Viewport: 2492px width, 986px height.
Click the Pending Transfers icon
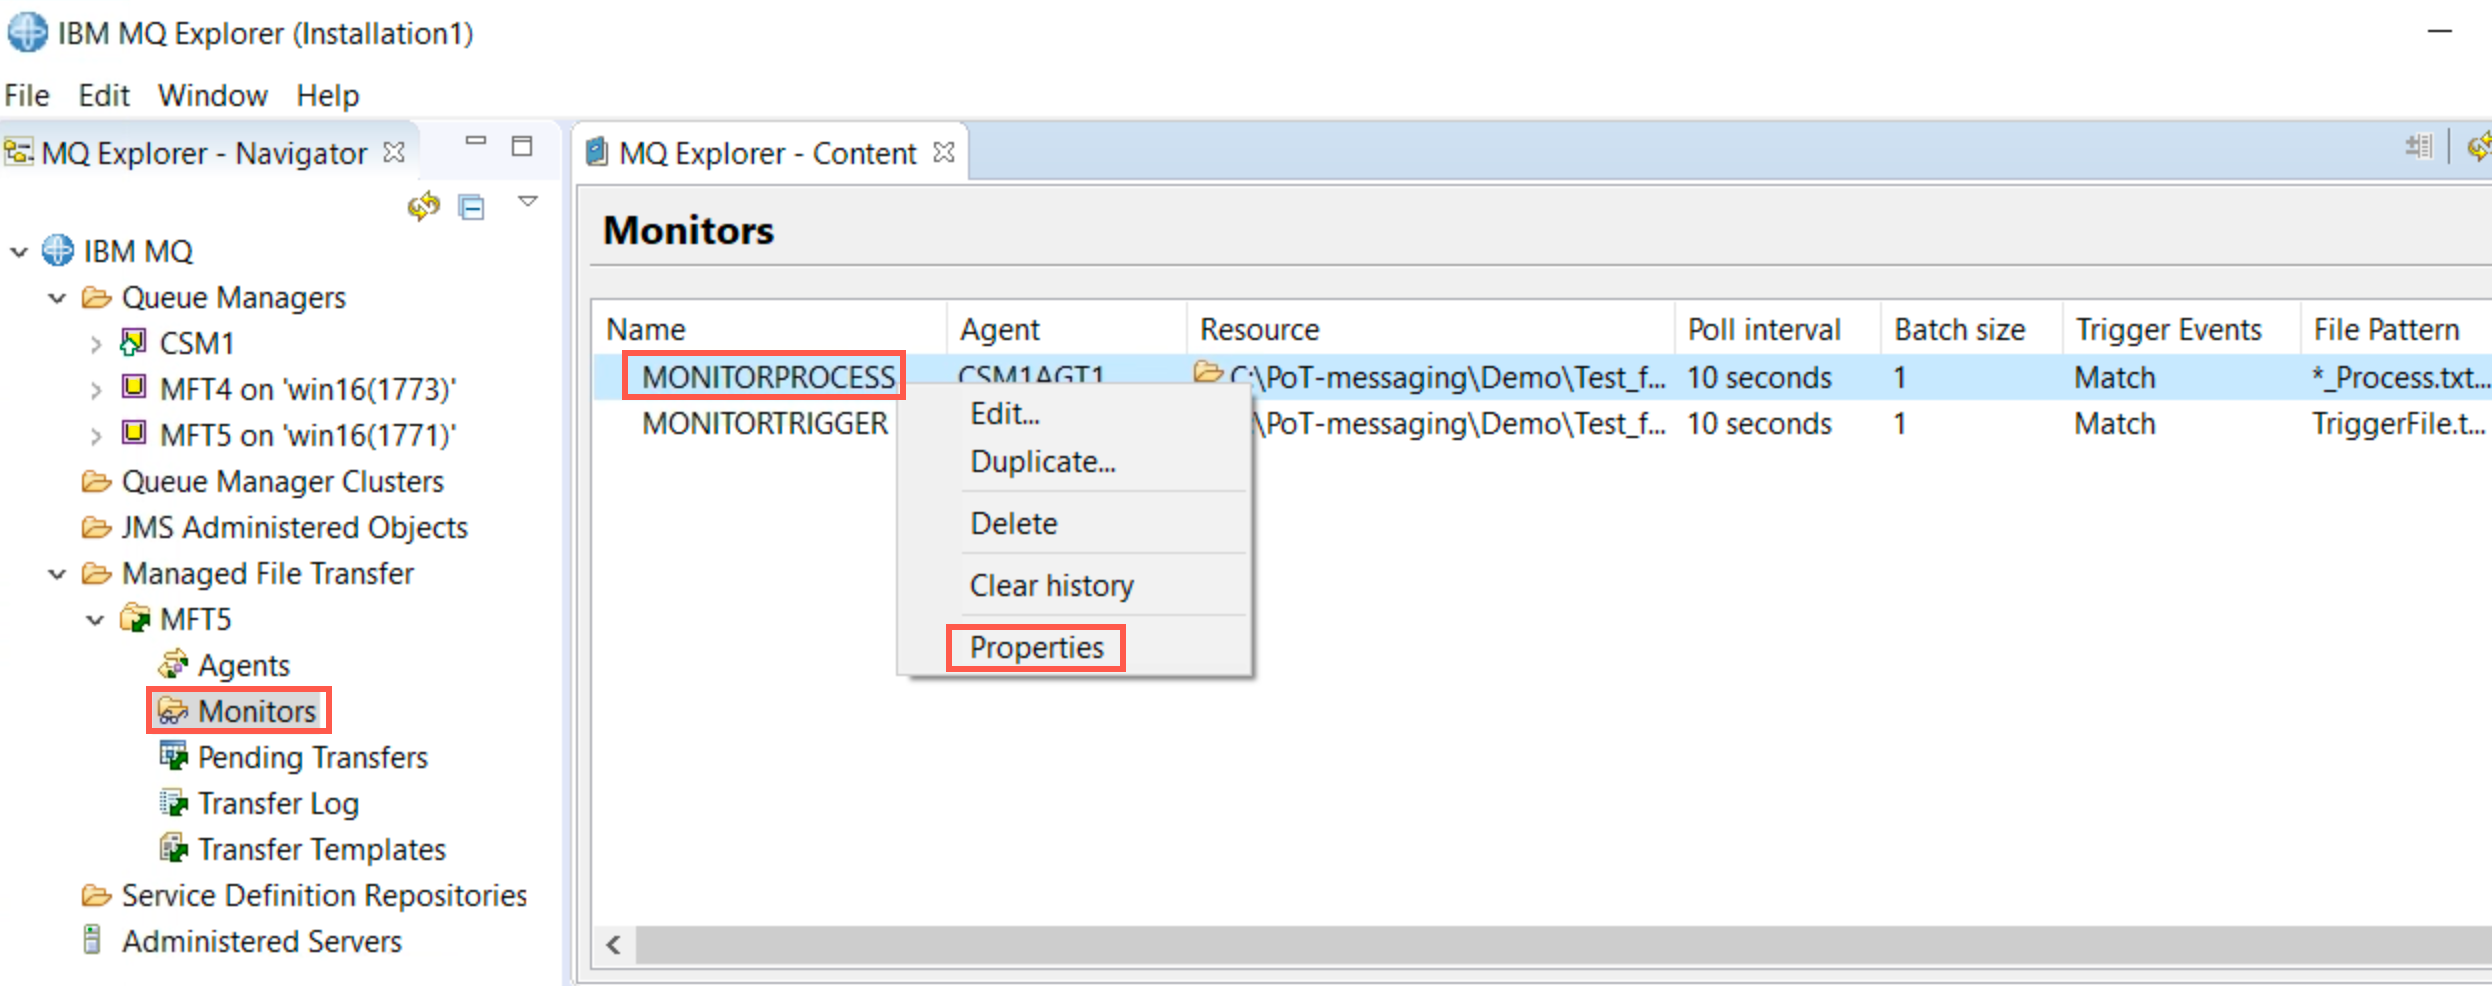click(173, 756)
